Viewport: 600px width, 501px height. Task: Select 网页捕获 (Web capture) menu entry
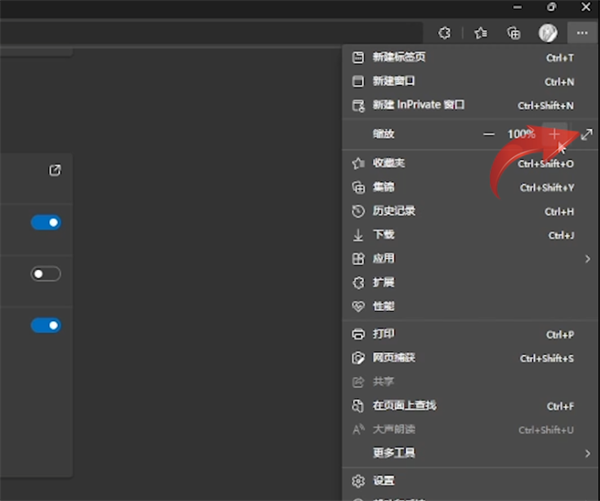pyautogui.click(x=393, y=358)
